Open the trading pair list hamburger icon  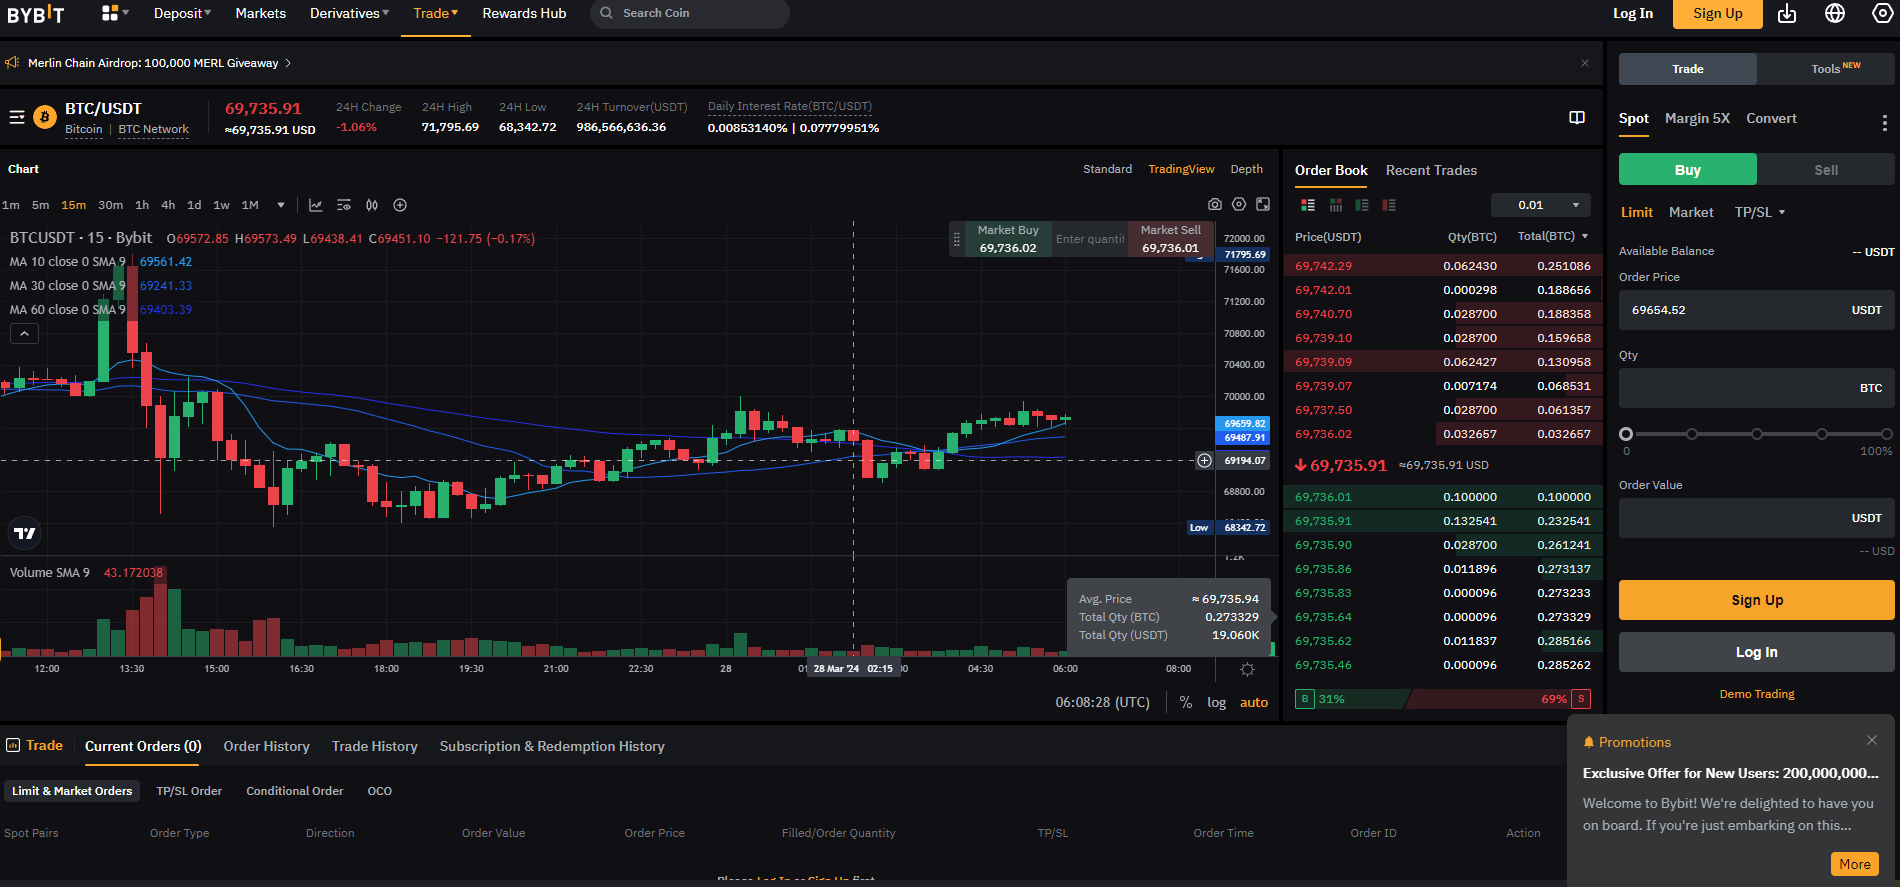pyautogui.click(x=17, y=117)
